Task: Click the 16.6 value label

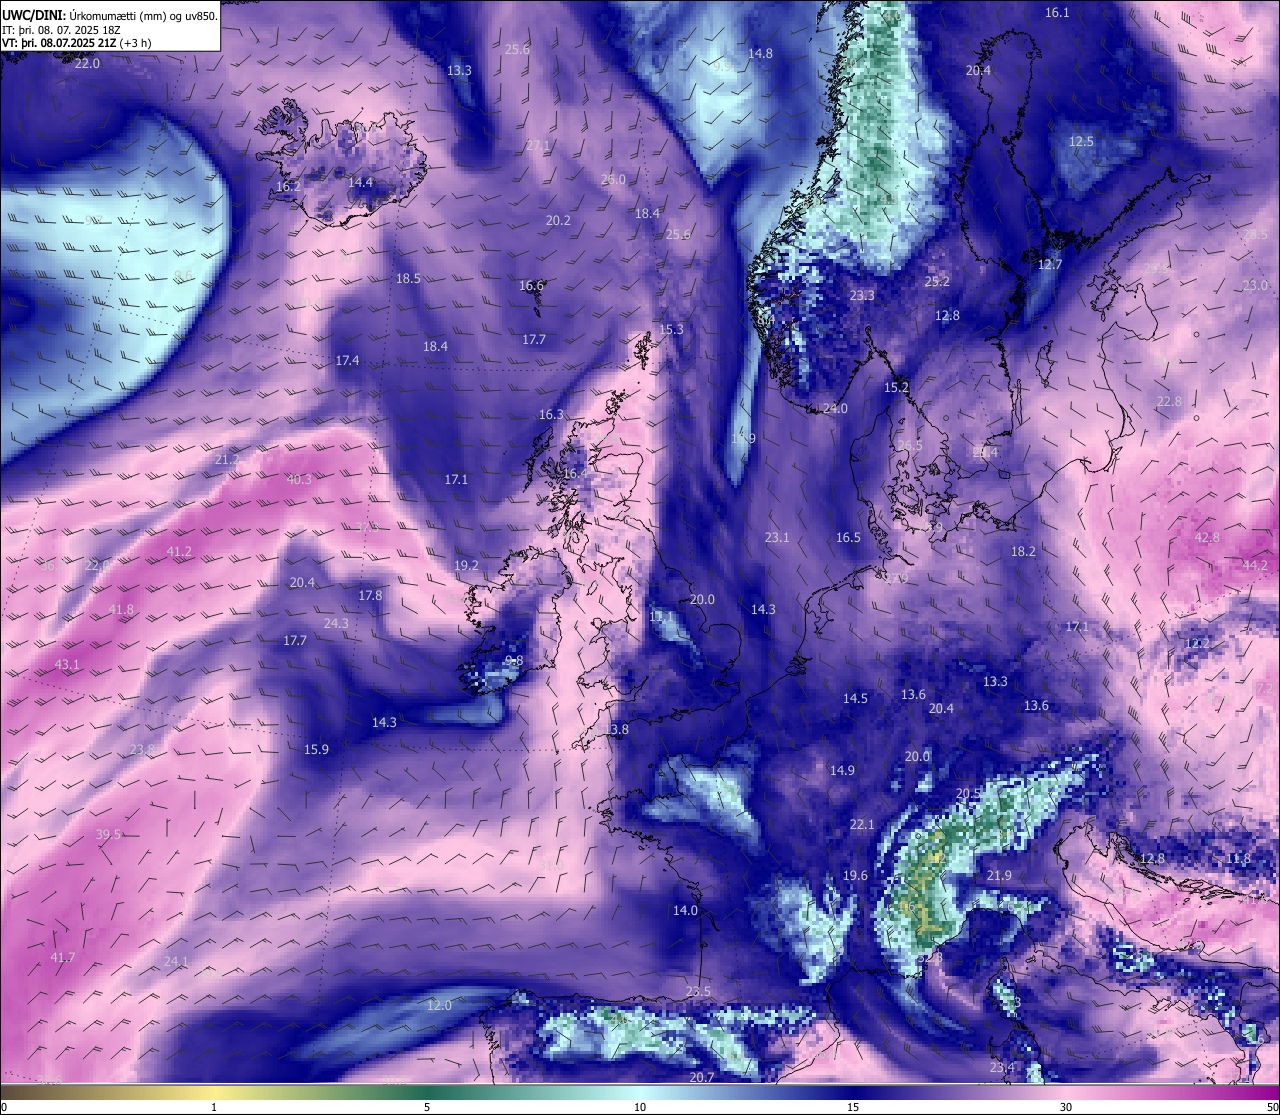Action: pyautogui.click(x=531, y=286)
